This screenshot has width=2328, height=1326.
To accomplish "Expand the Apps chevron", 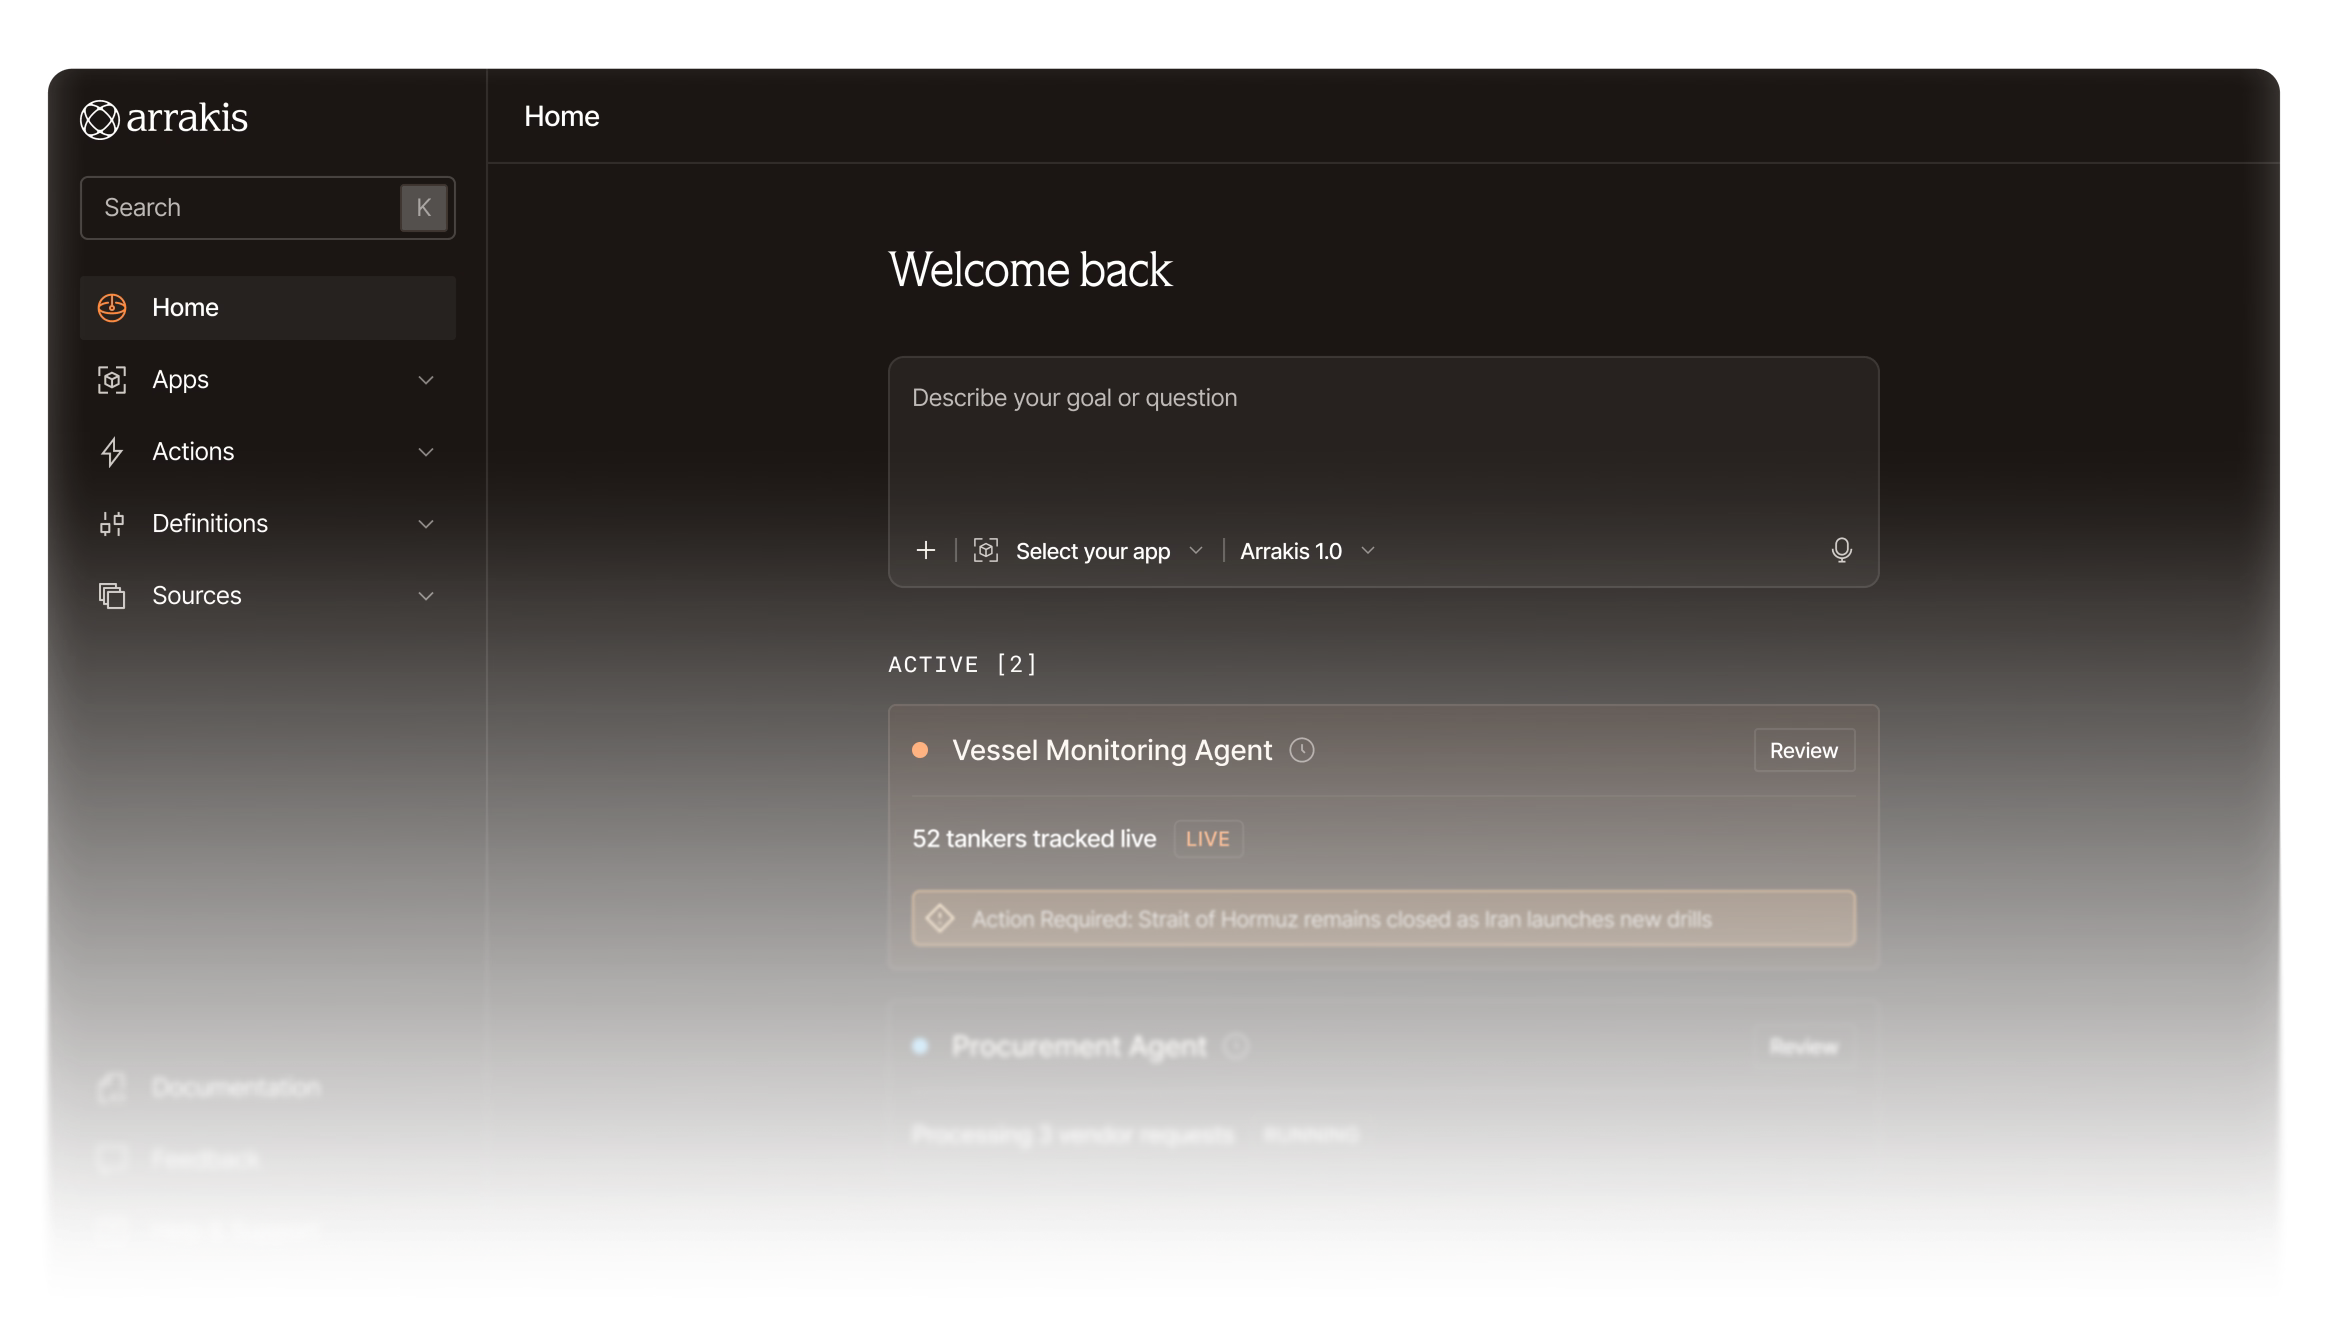I will [x=426, y=380].
